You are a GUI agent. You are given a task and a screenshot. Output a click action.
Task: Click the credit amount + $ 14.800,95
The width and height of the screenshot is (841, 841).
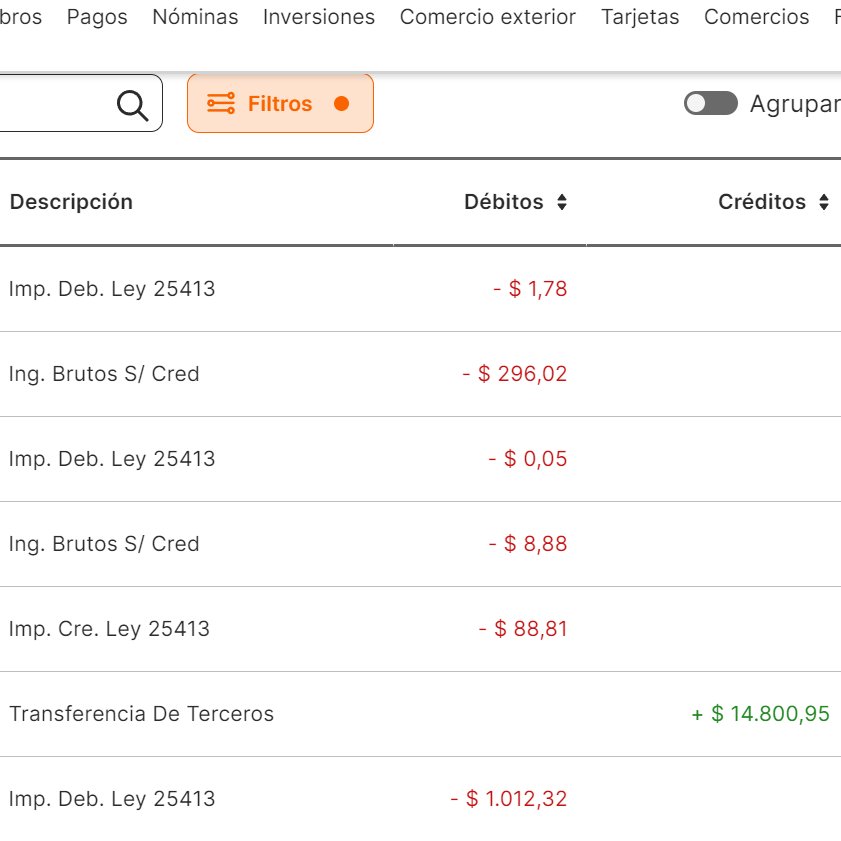[x=761, y=714]
